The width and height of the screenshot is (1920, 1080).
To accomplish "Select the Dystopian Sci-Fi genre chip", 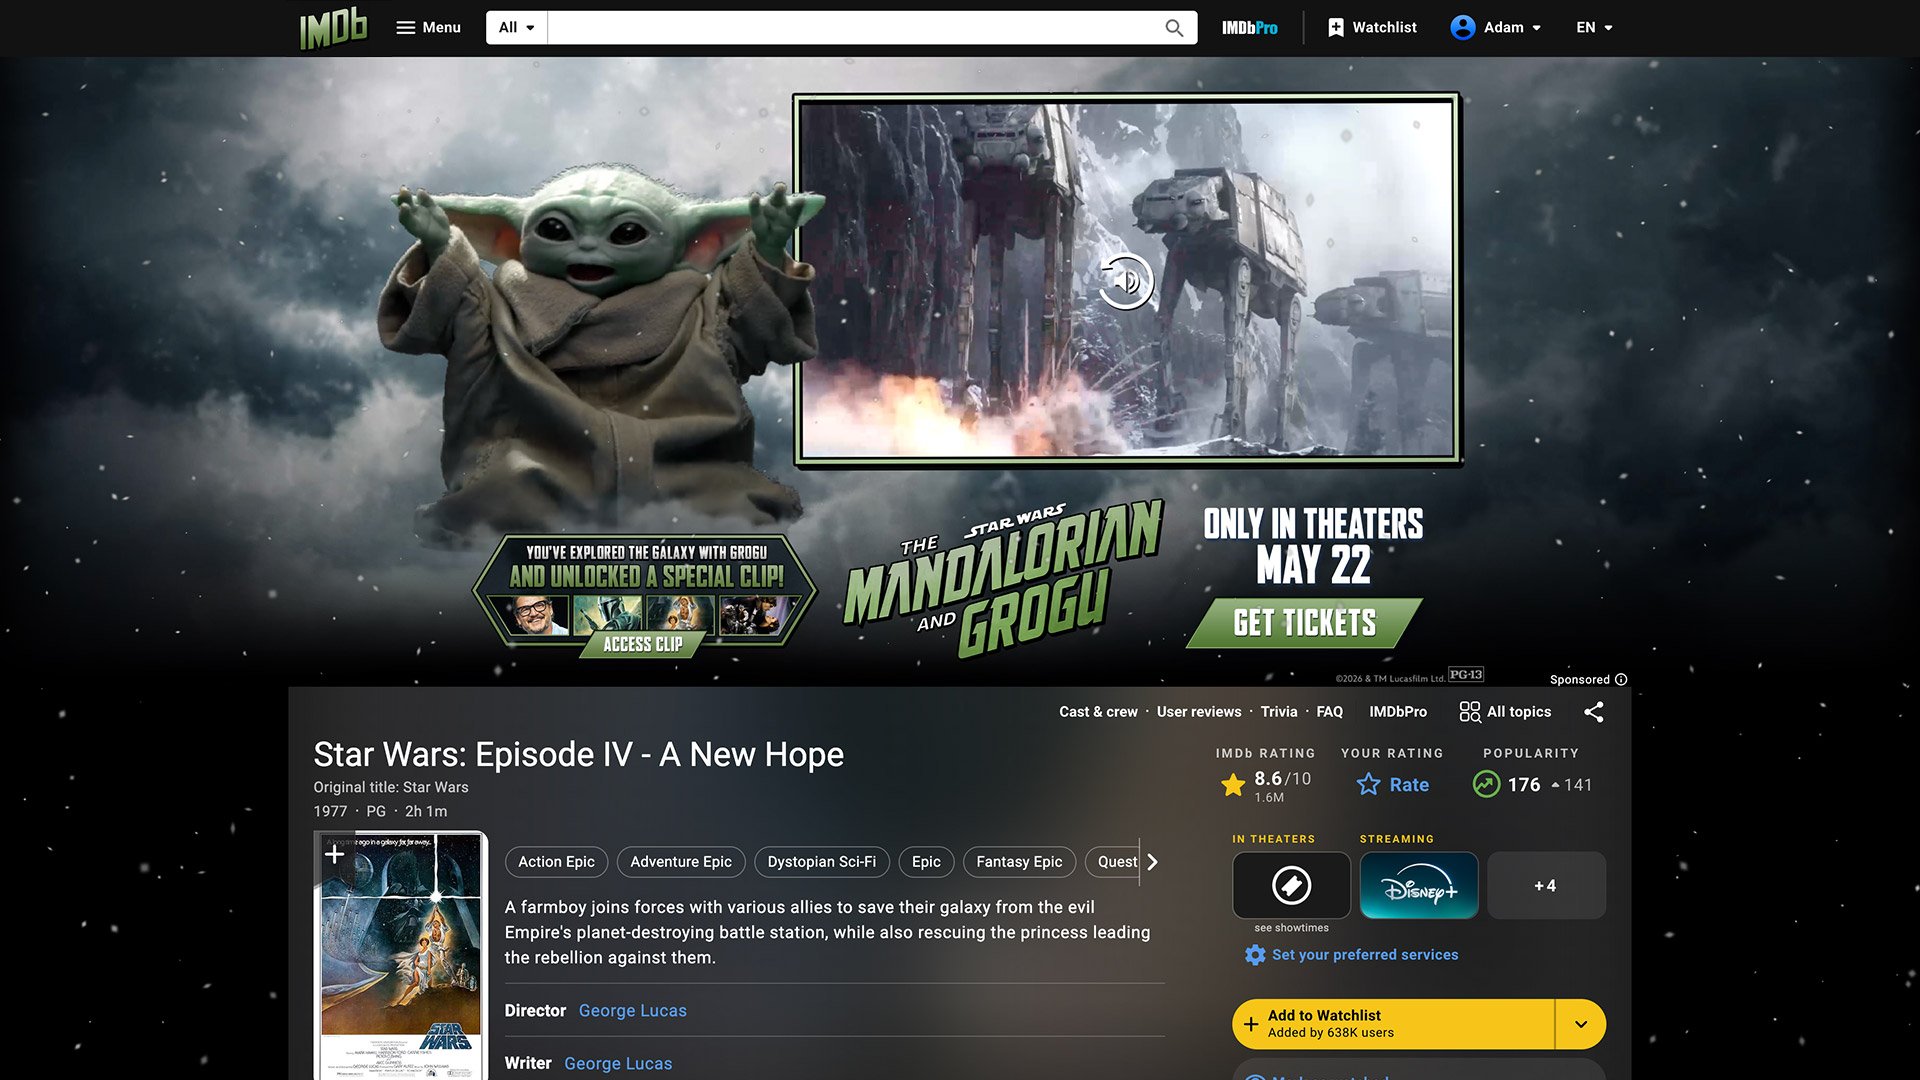I will click(x=822, y=862).
